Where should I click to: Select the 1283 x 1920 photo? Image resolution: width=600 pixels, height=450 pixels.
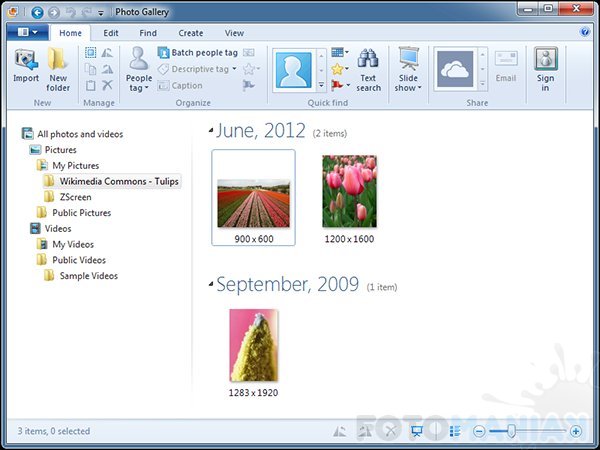click(254, 345)
